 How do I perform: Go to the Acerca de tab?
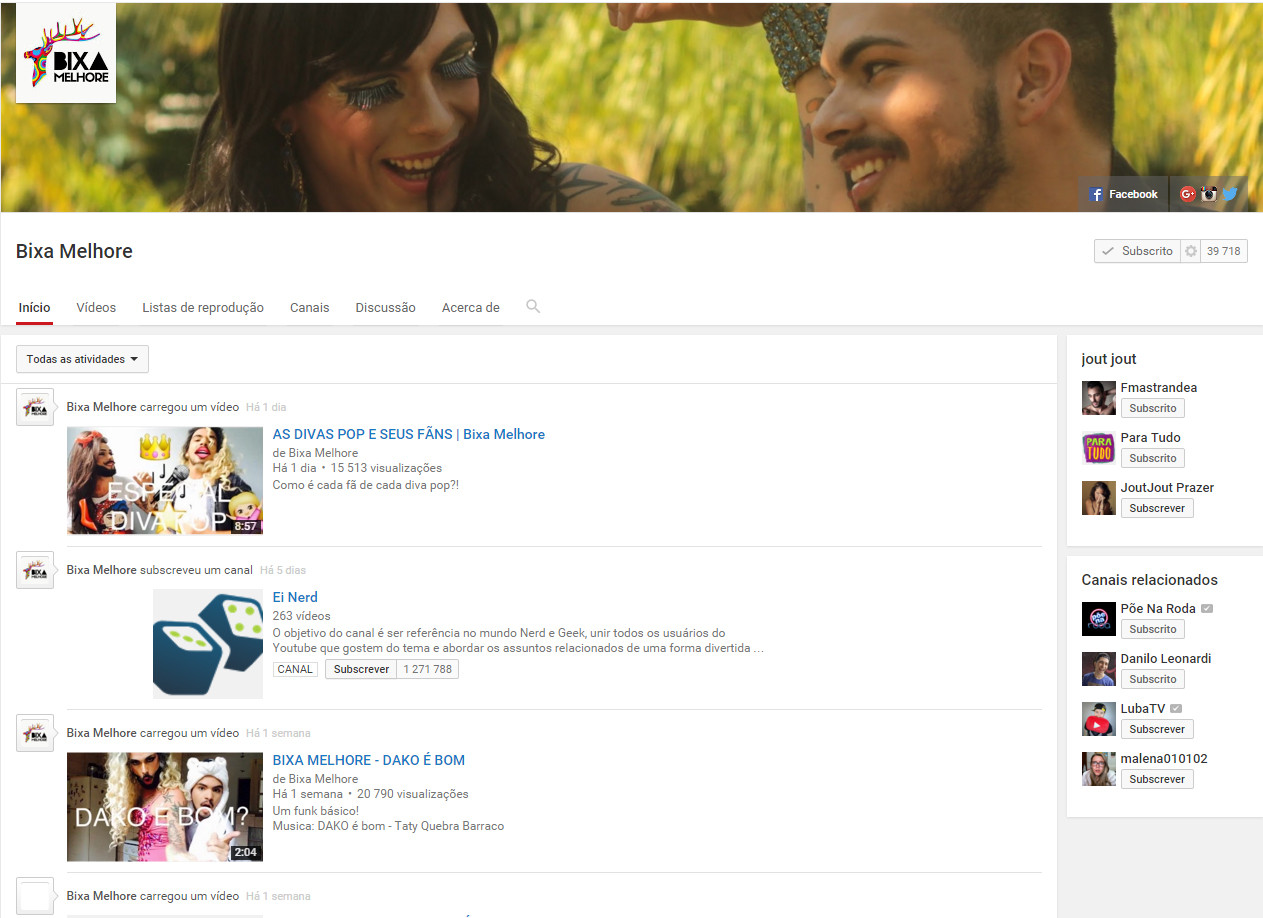point(470,308)
